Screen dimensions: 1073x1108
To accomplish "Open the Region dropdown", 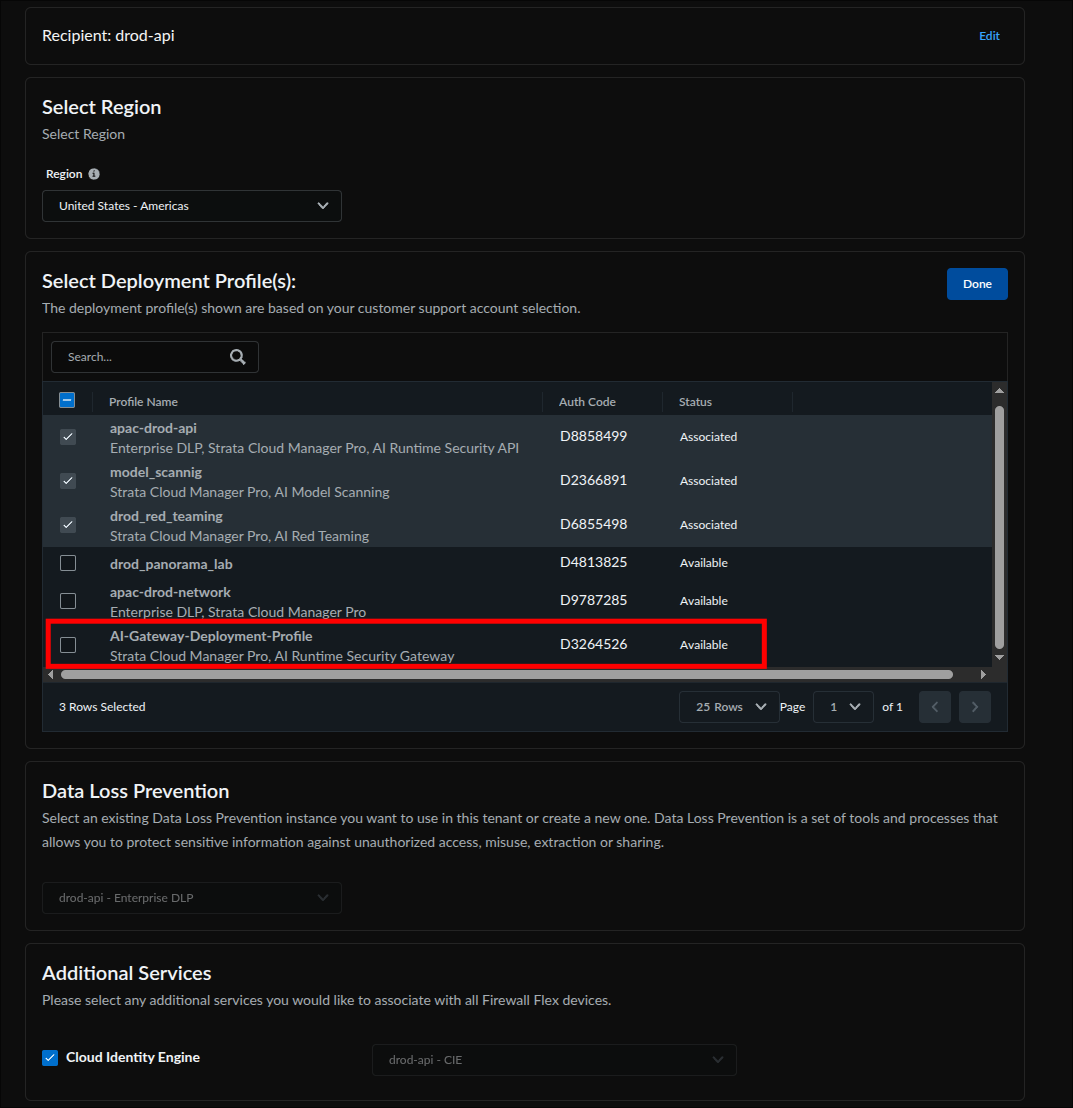I will [x=192, y=206].
